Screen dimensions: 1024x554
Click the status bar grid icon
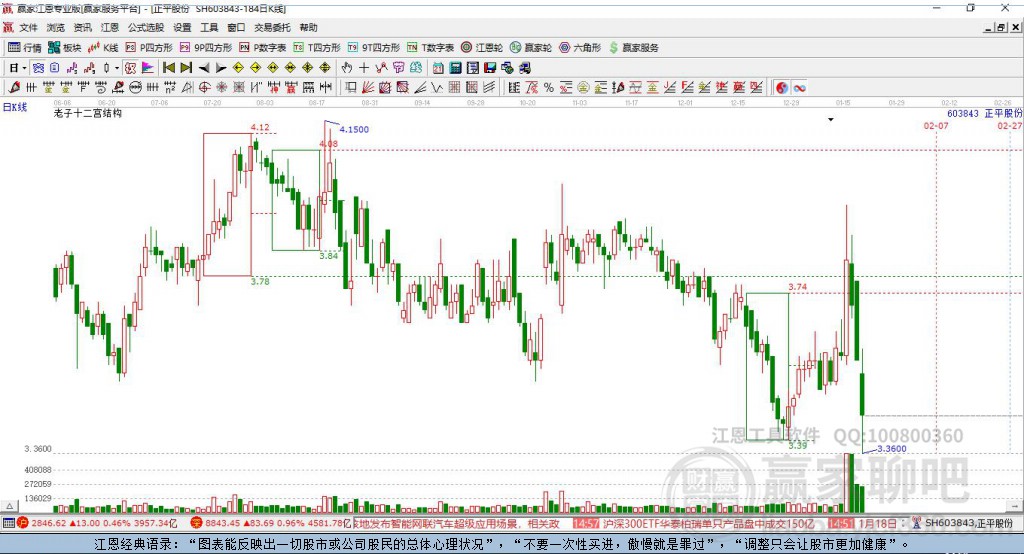pos(8,523)
